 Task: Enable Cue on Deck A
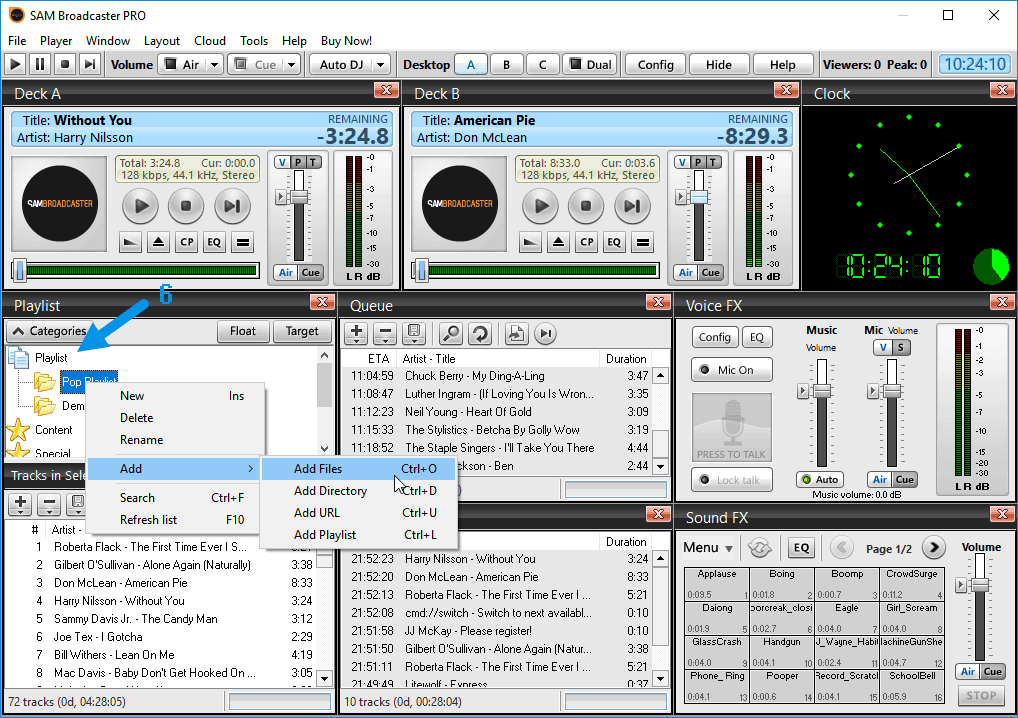click(x=311, y=271)
